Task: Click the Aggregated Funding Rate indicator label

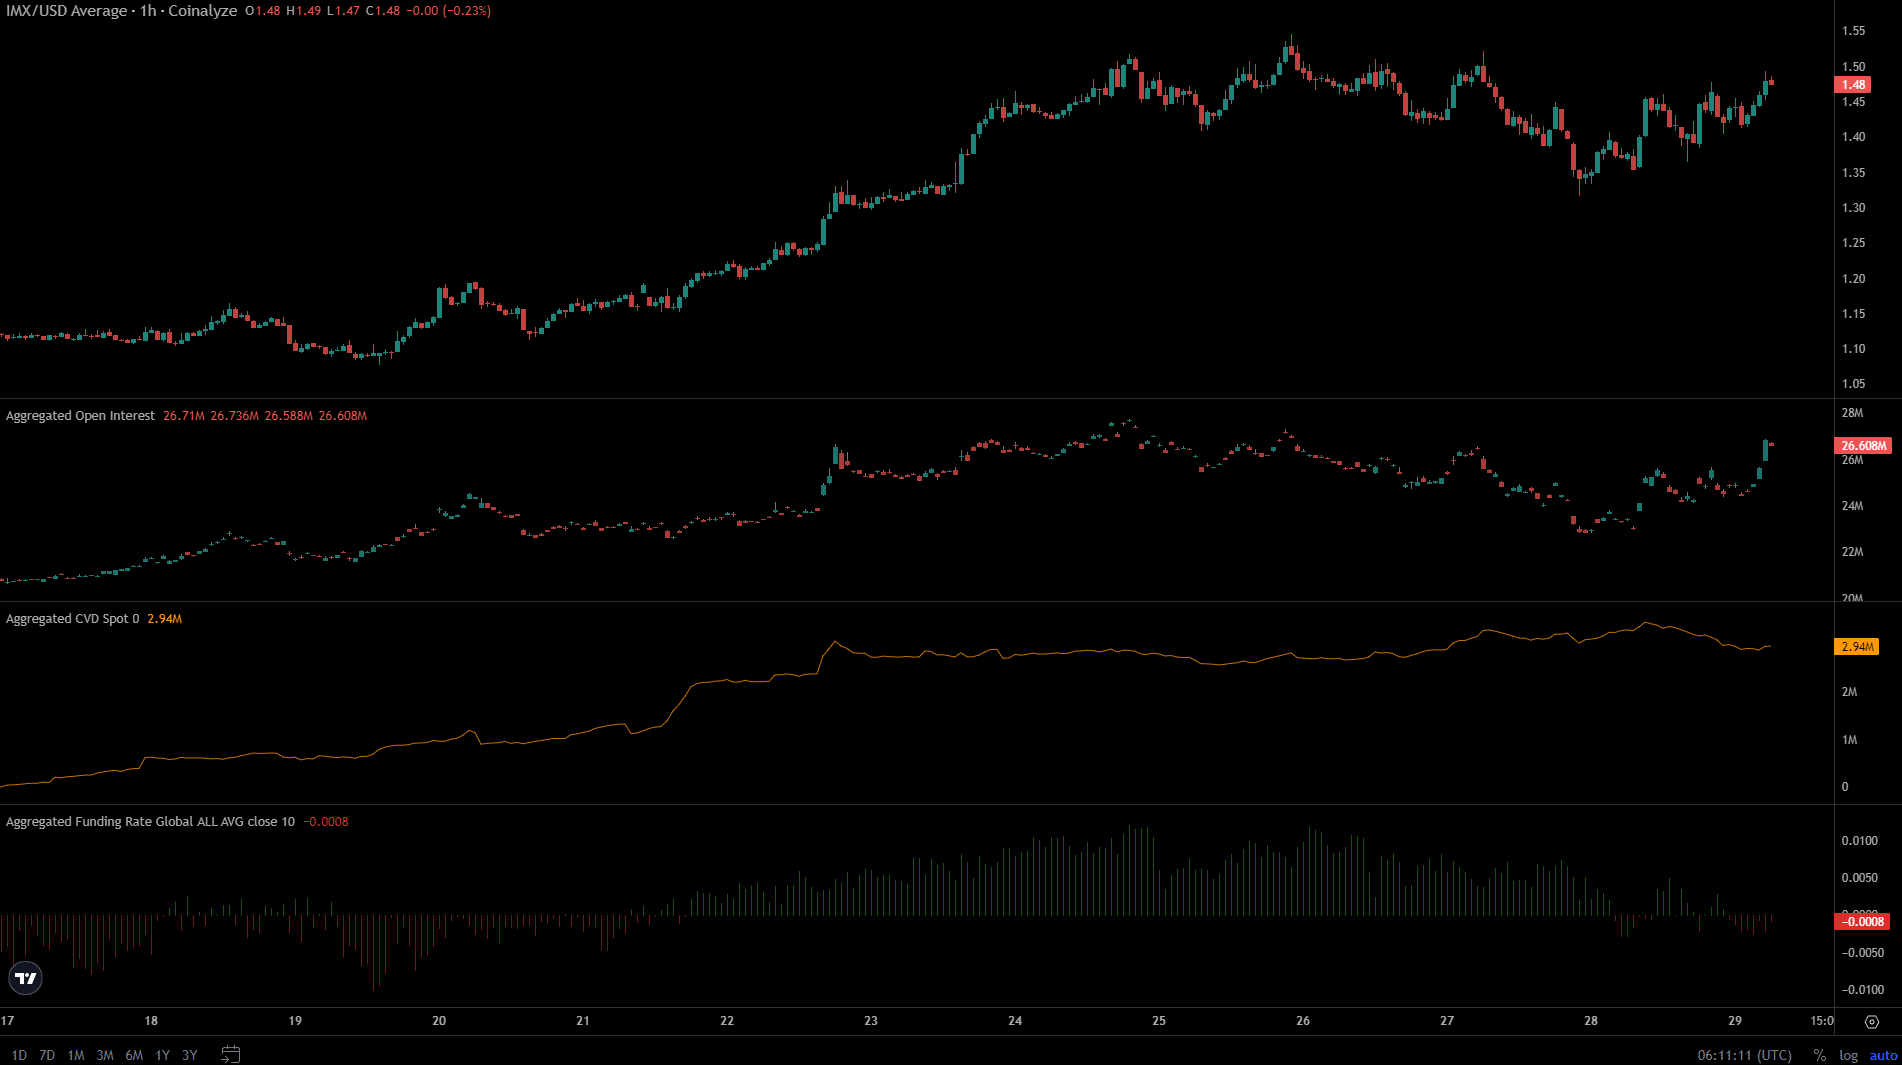Action: [x=150, y=822]
